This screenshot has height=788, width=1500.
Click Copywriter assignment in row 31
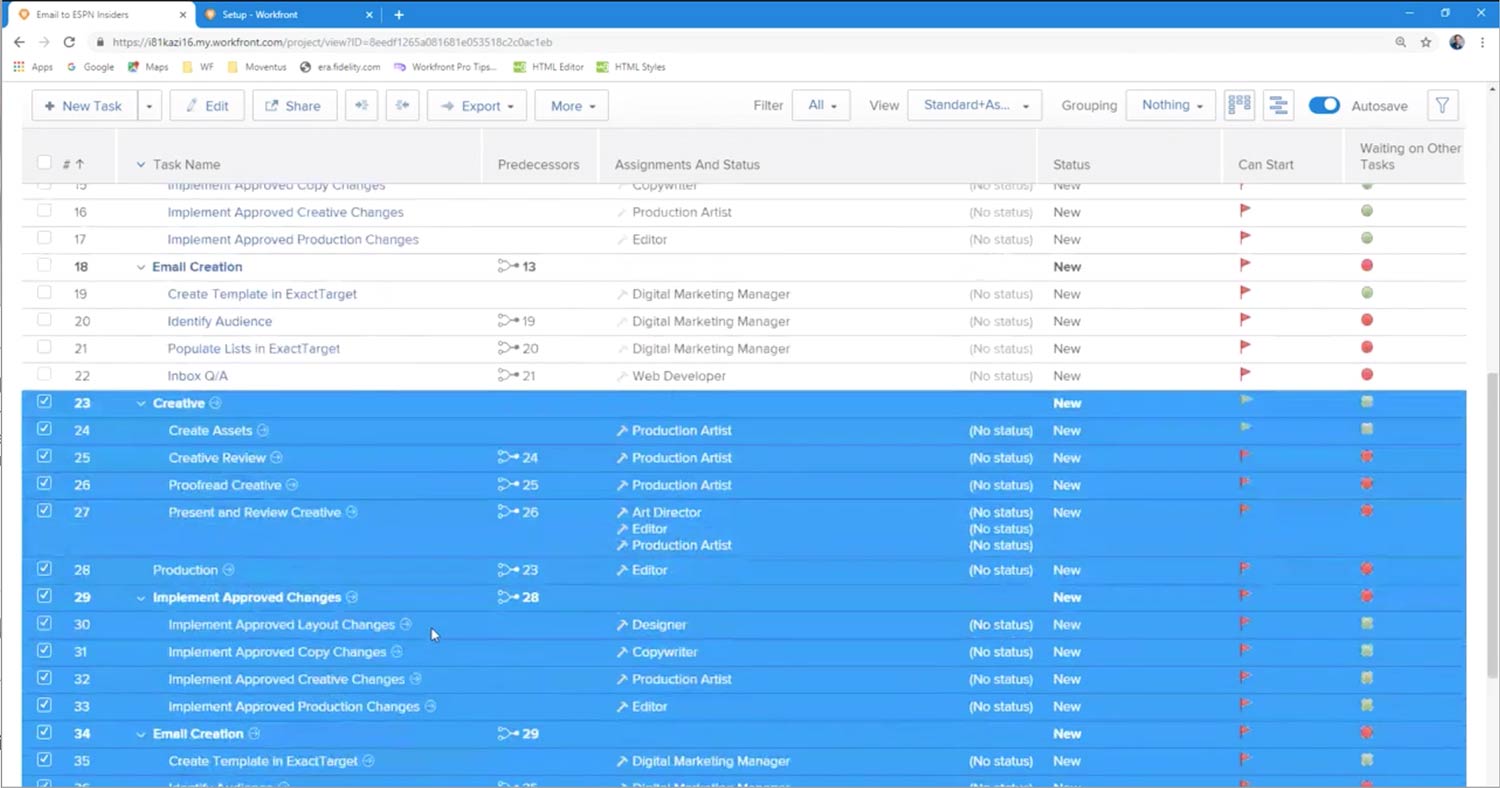pos(665,652)
